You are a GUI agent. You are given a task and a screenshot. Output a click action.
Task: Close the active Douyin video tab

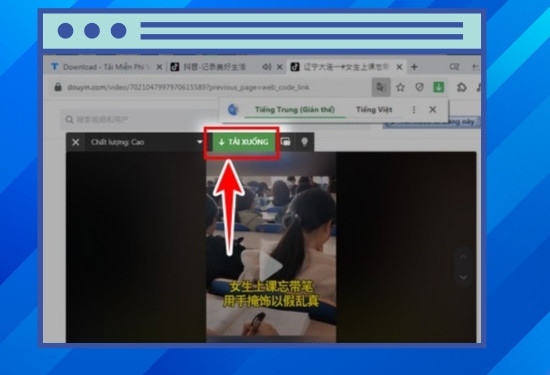coord(399,67)
